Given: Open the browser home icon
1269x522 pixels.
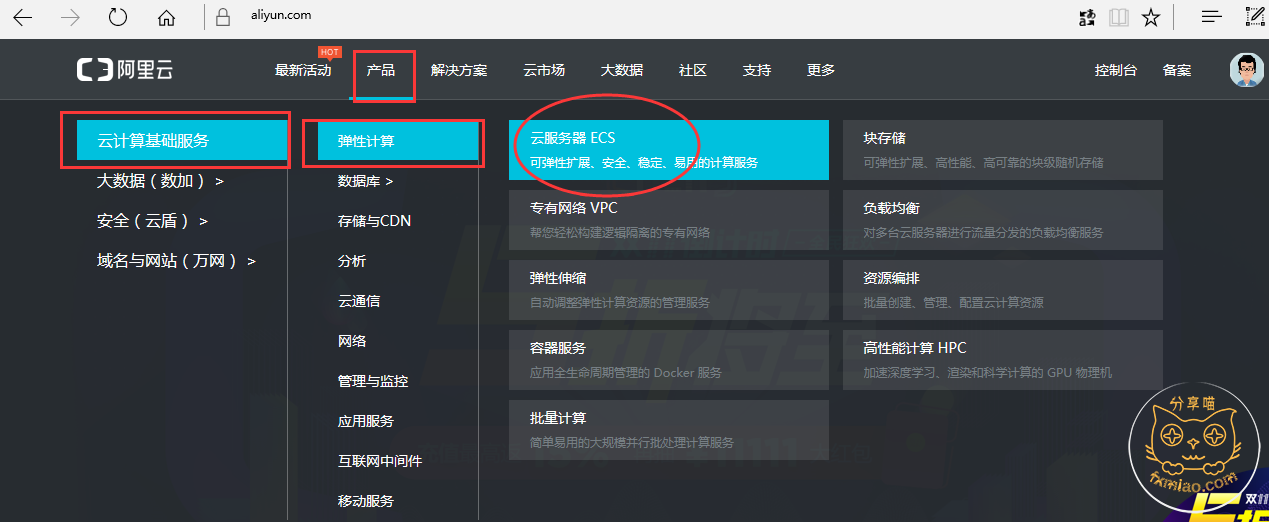Looking at the screenshot, I should [166, 17].
